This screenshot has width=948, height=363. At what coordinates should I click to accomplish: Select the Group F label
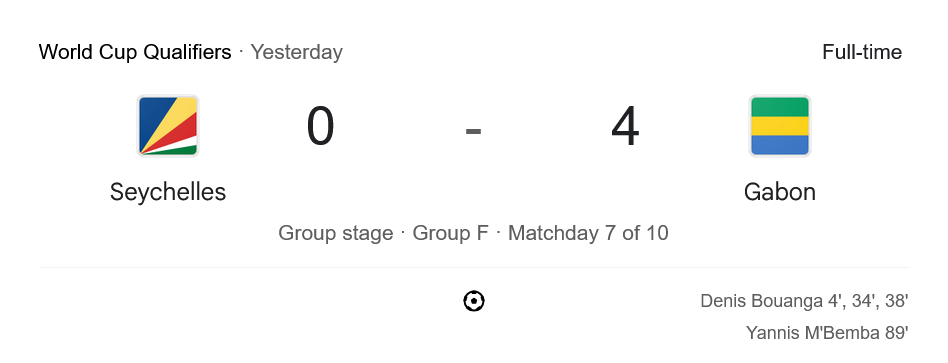tap(450, 233)
